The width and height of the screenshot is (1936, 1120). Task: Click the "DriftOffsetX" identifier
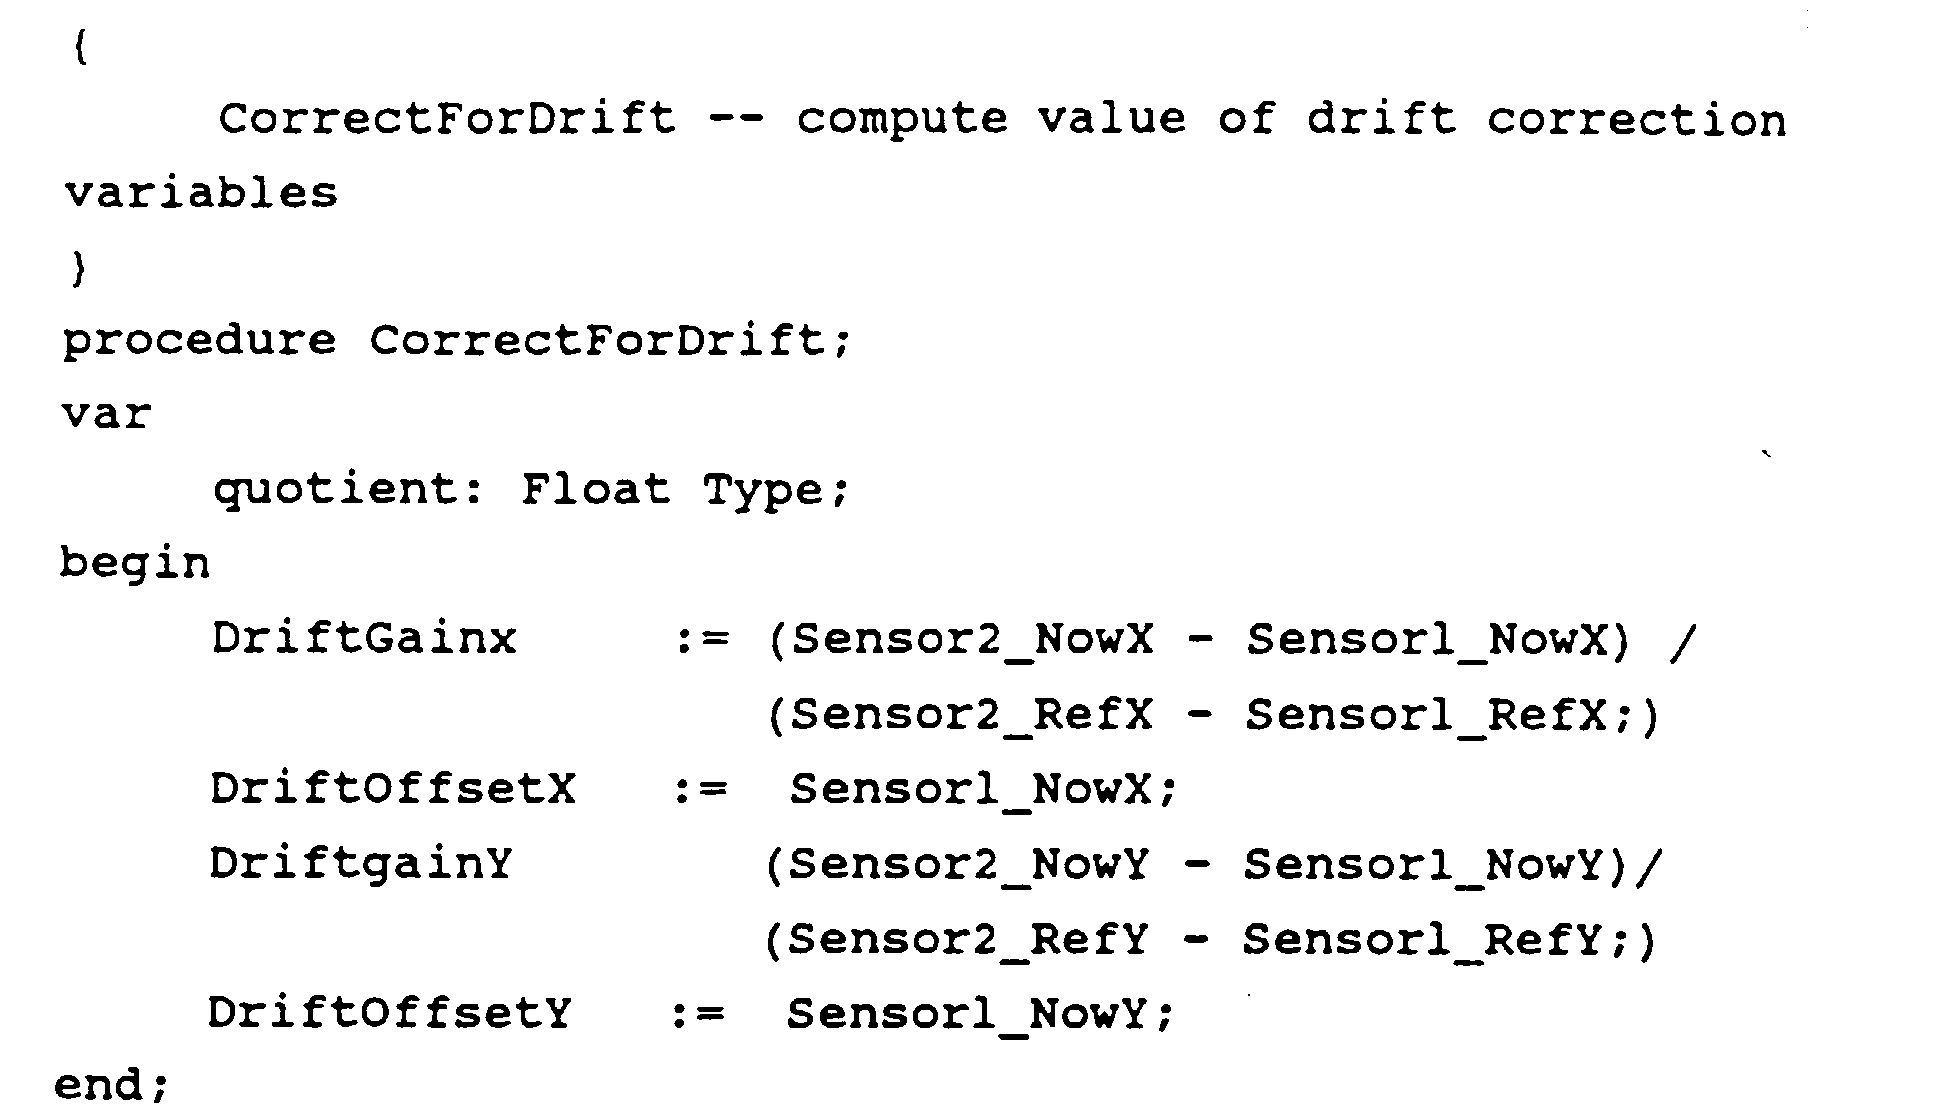click(393, 788)
